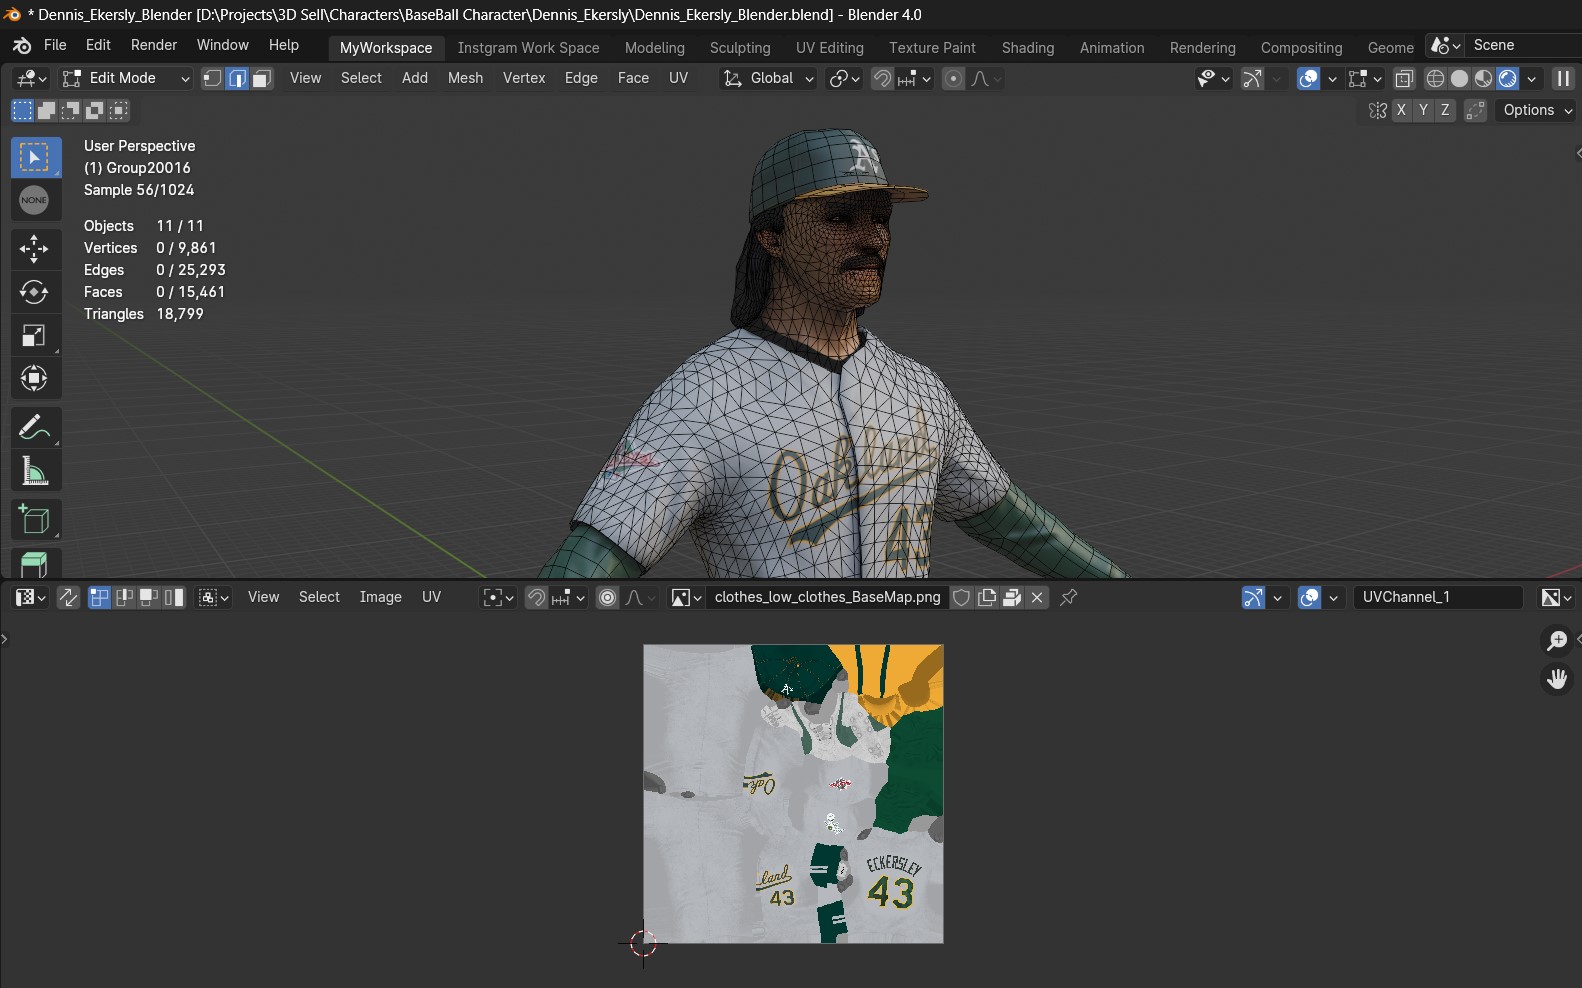The image size is (1582, 988).
Task: Toggle Z axis mesh mirror
Action: (1445, 110)
